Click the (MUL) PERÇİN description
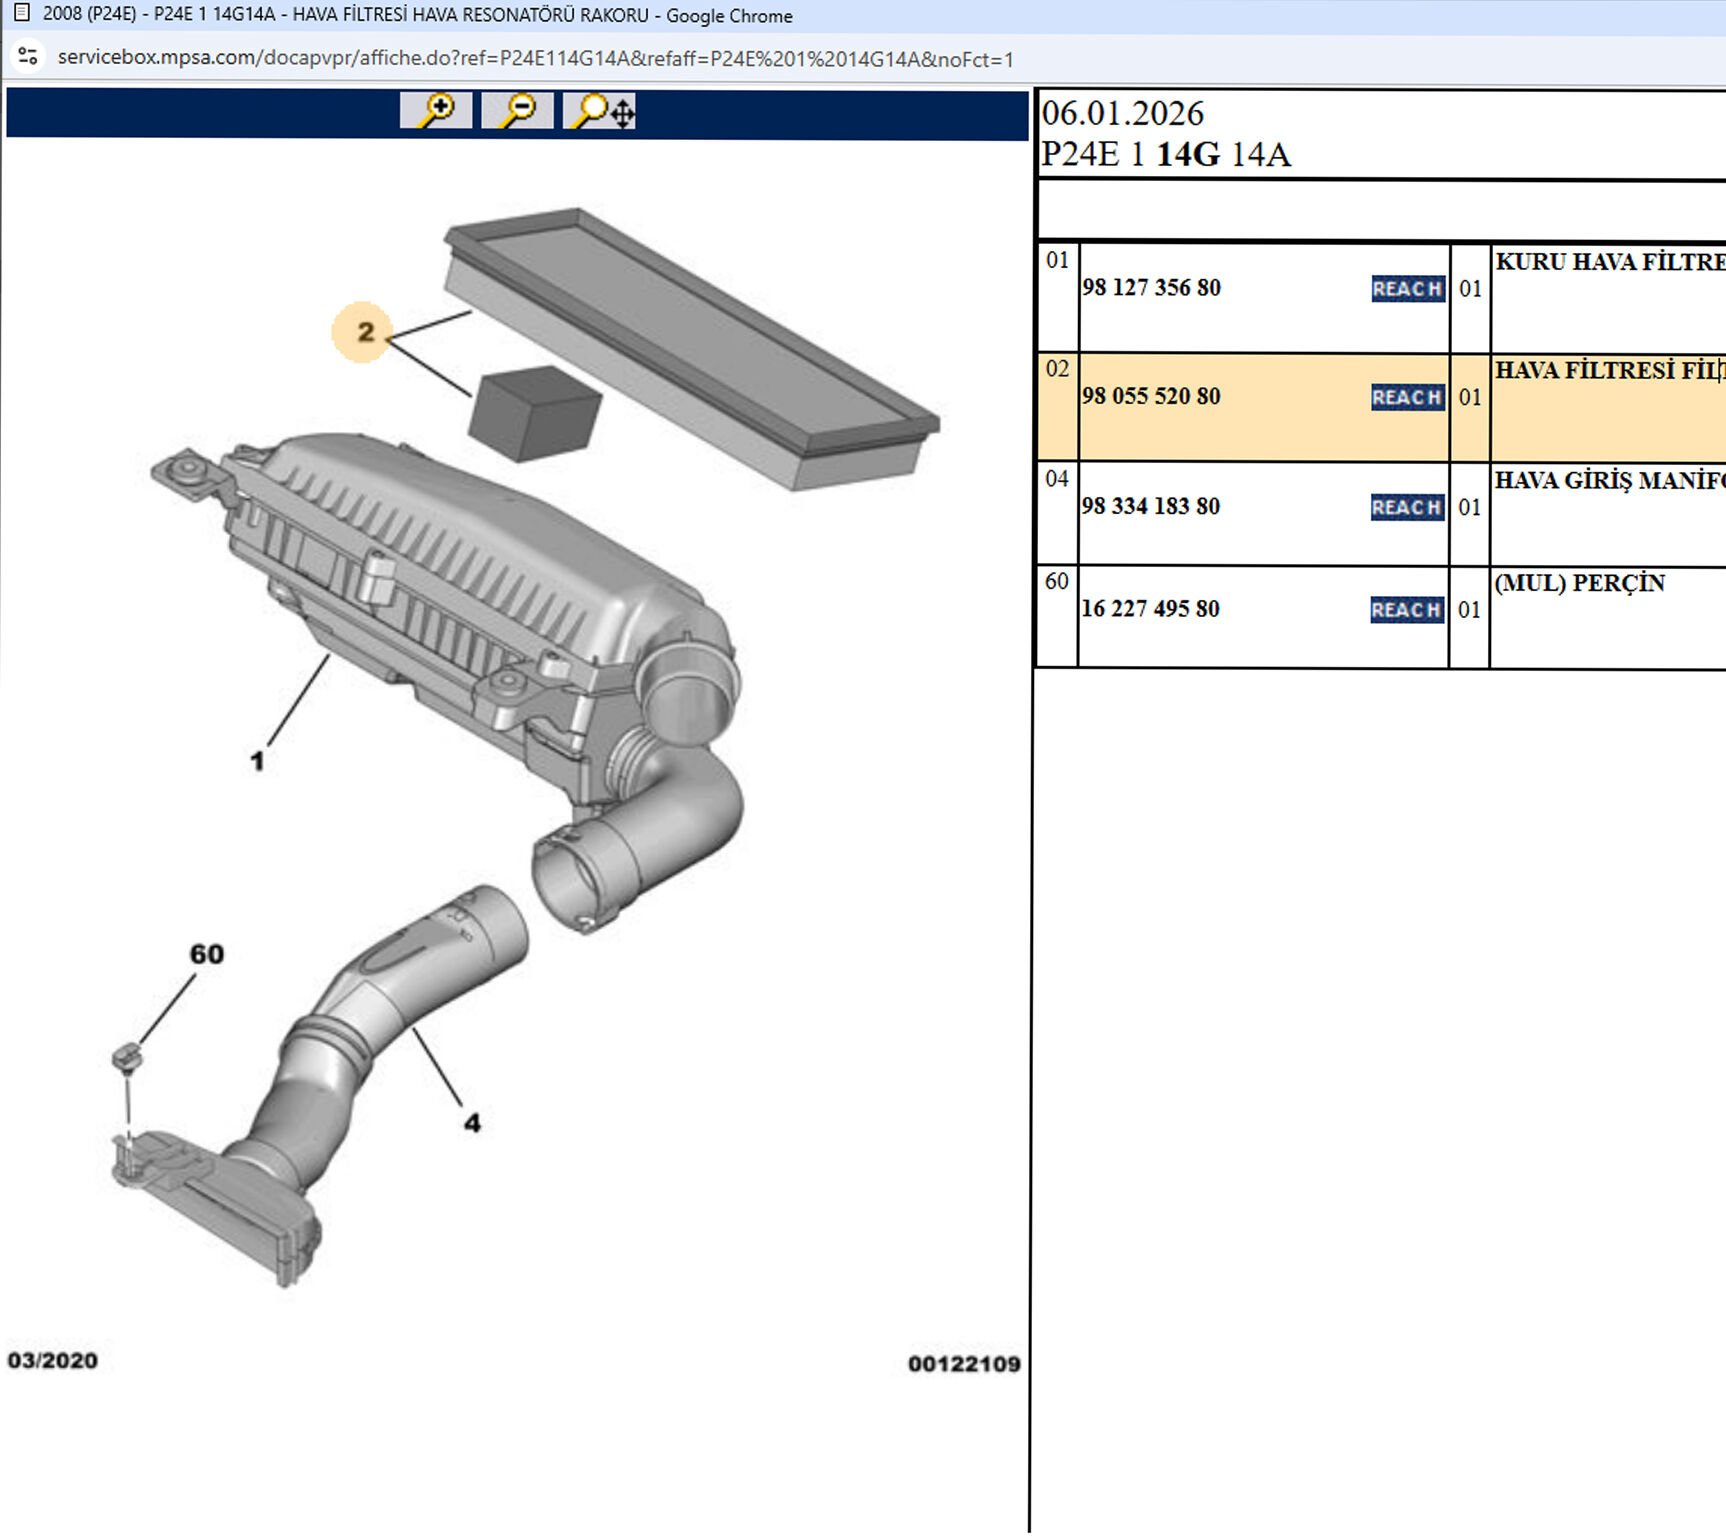 click(1579, 583)
